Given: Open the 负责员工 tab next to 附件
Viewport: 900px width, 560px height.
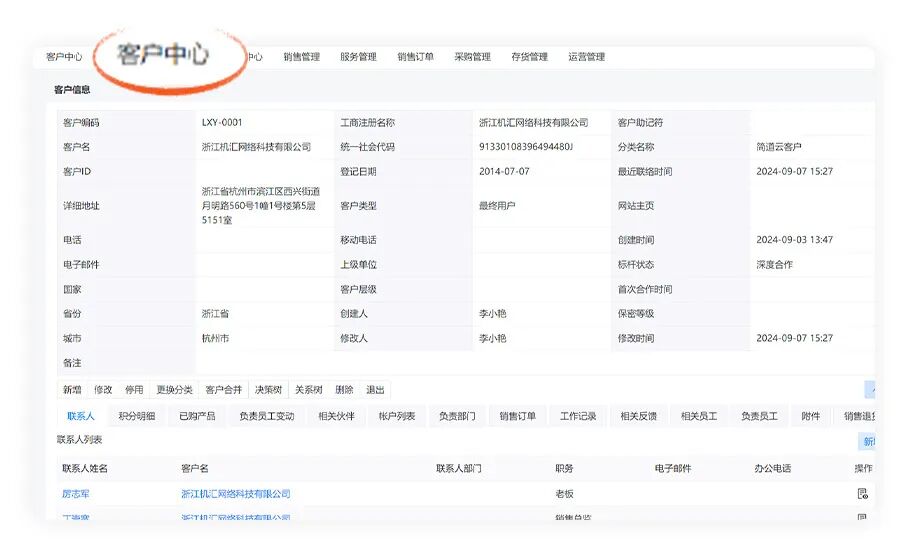Looking at the screenshot, I should 759,416.
